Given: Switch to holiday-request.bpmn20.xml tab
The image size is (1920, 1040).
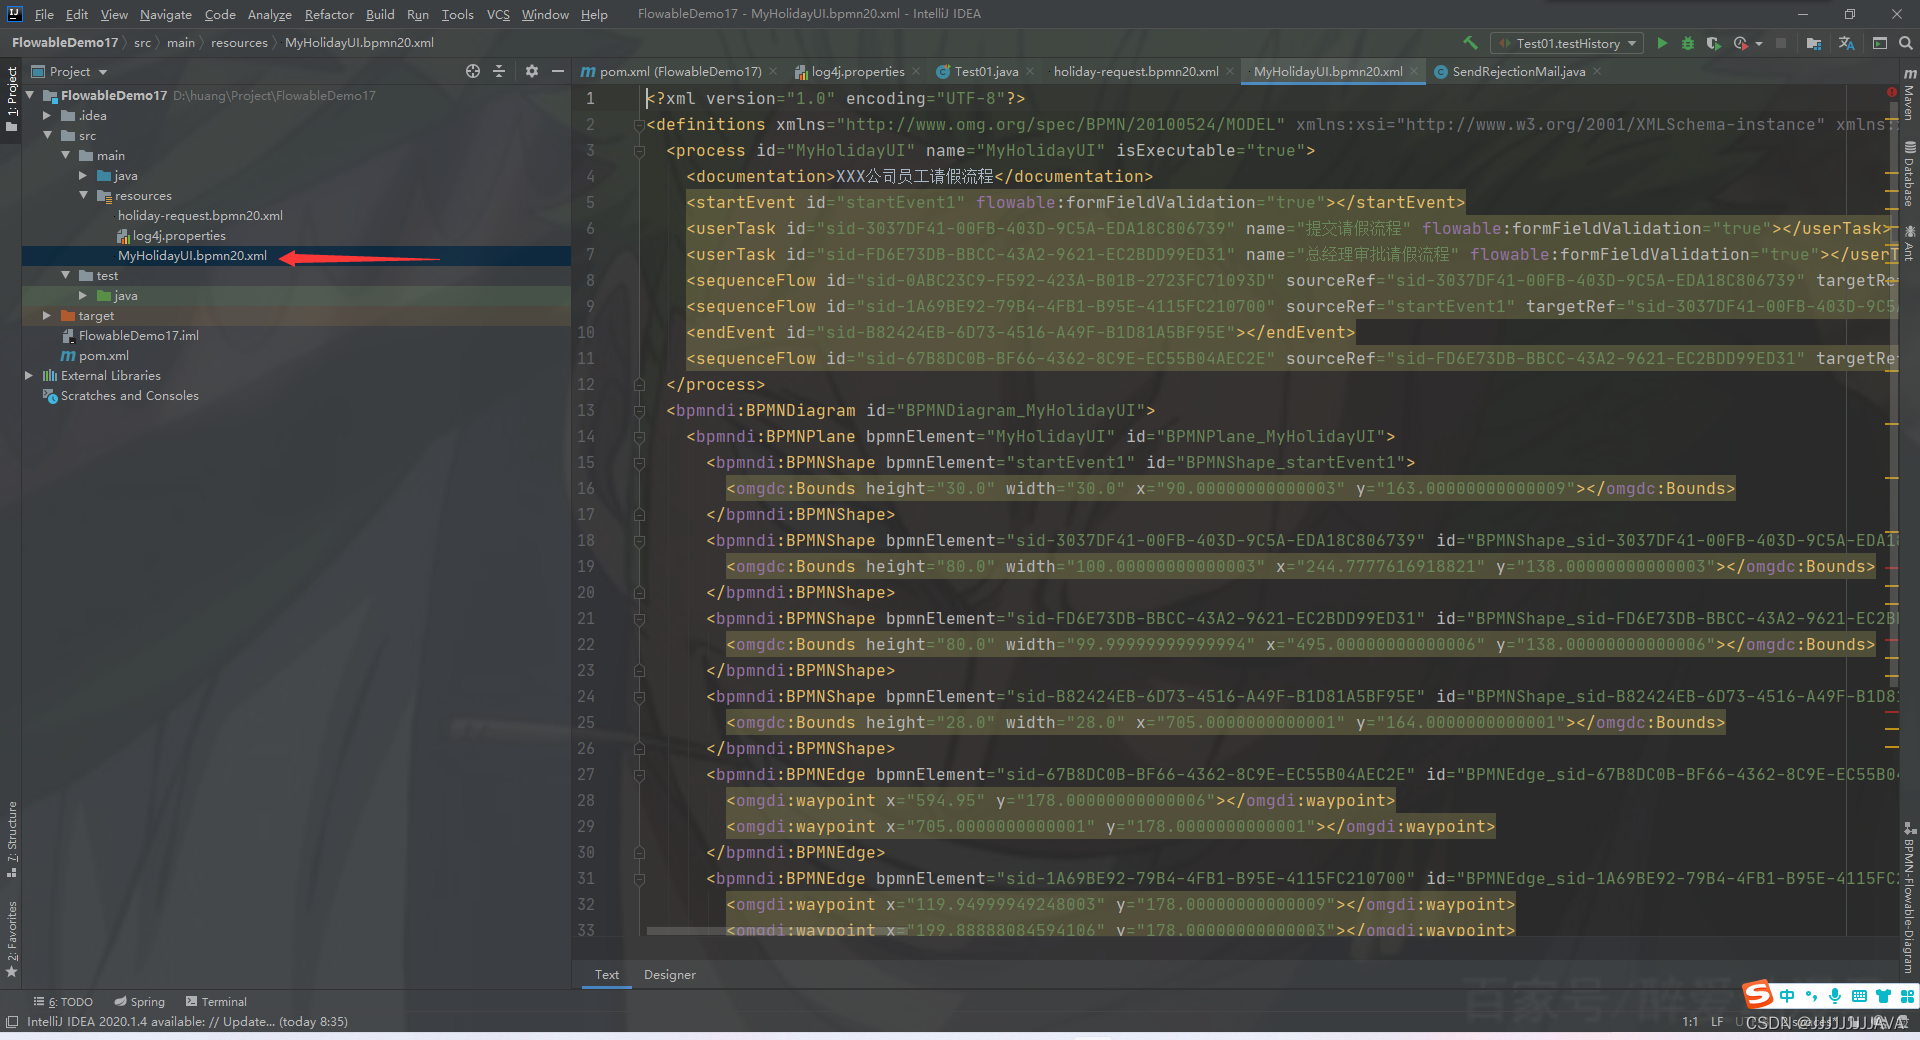Looking at the screenshot, I should pyautogui.click(x=1135, y=71).
